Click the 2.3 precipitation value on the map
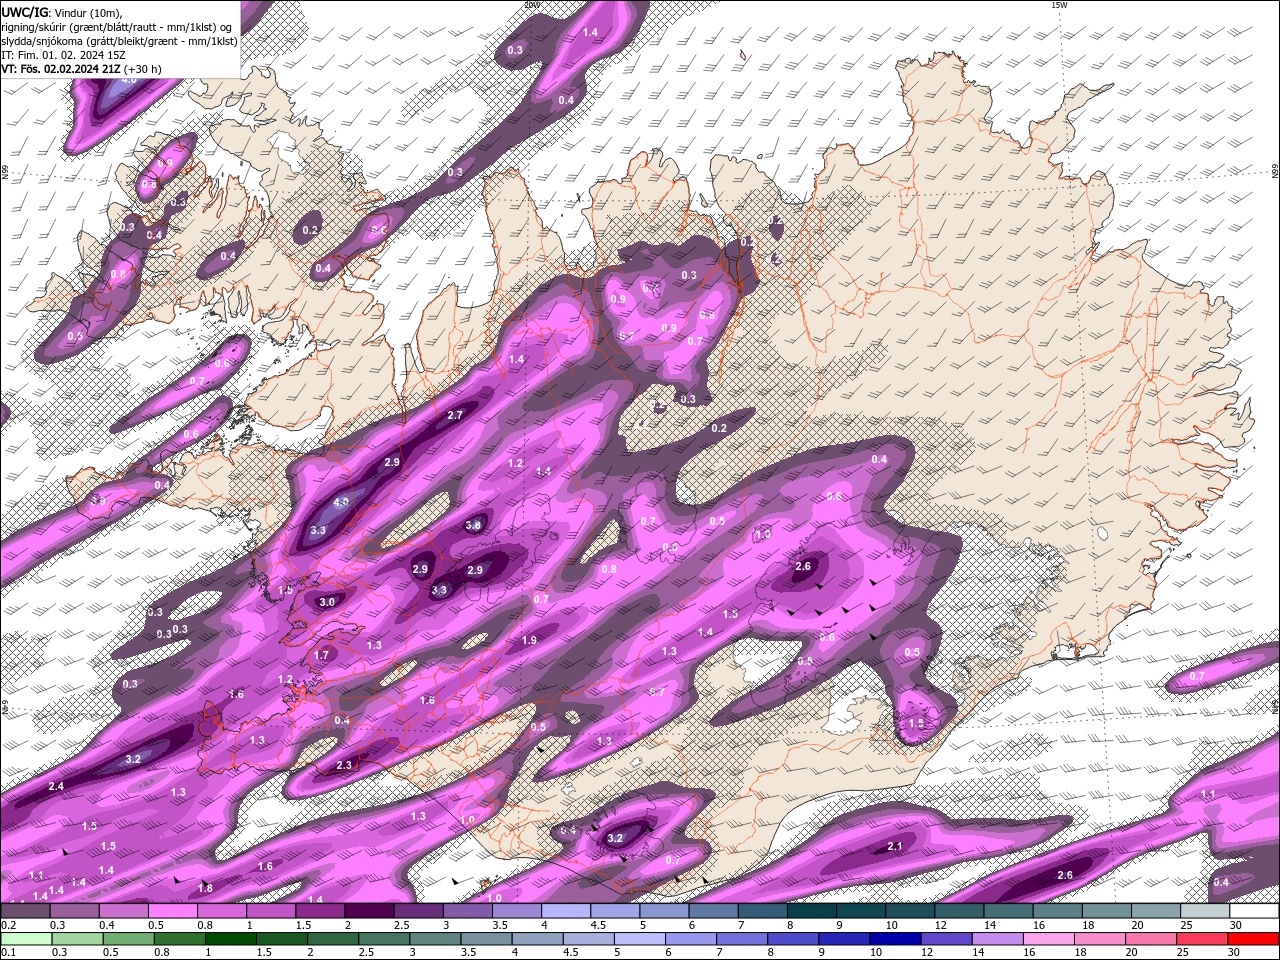Image resolution: width=1280 pixels, height=960 pixels. click(344, 765)
